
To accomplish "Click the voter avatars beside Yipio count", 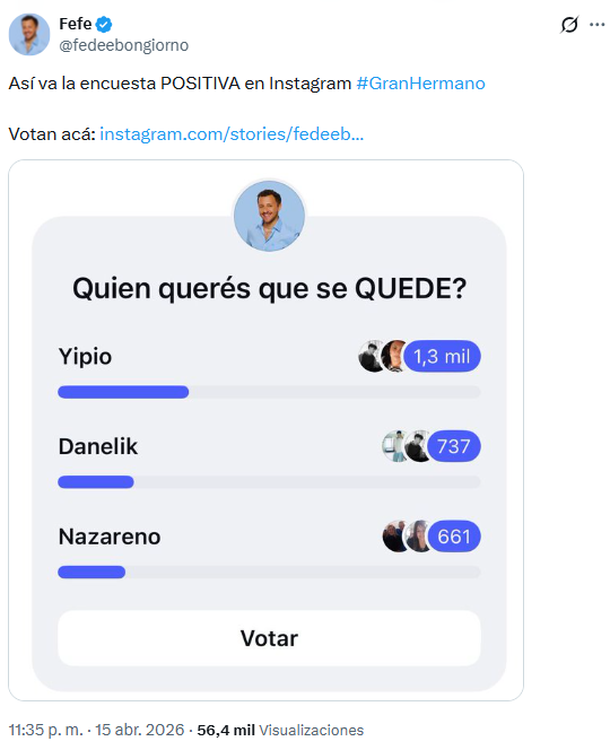I will [x=383, y=356].
